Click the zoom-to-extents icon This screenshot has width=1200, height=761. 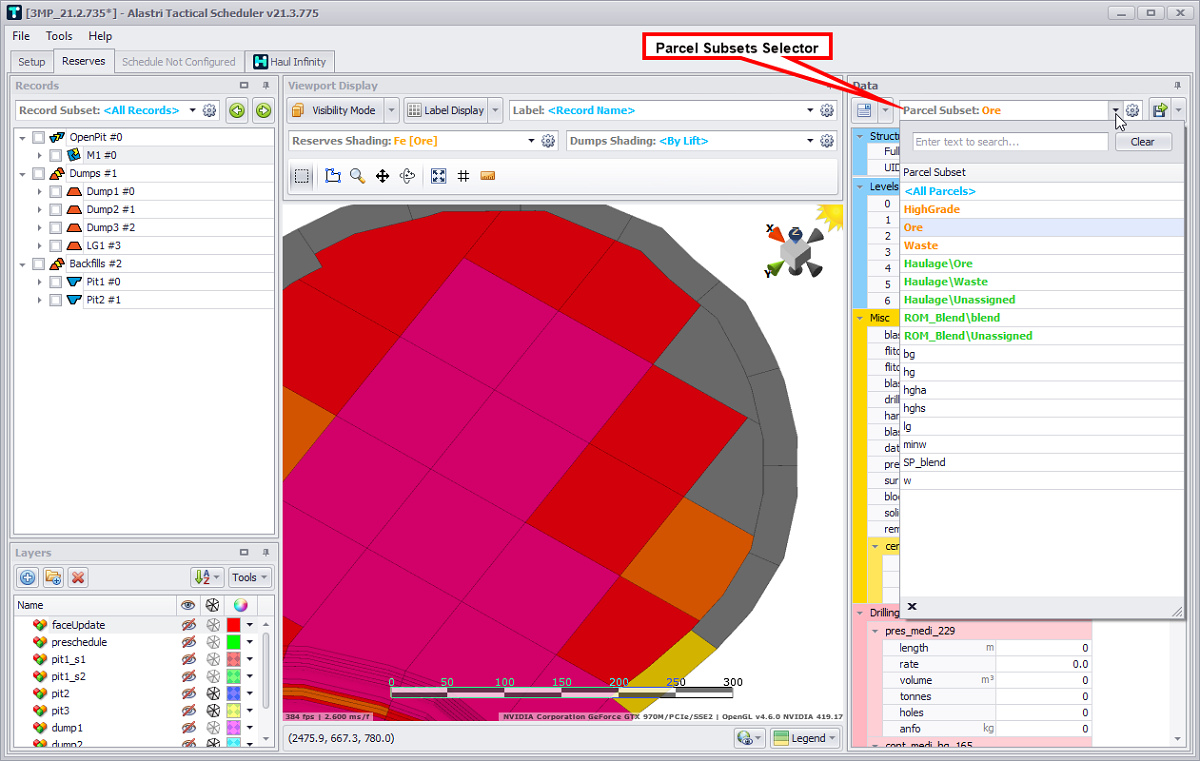click(438, 176)
